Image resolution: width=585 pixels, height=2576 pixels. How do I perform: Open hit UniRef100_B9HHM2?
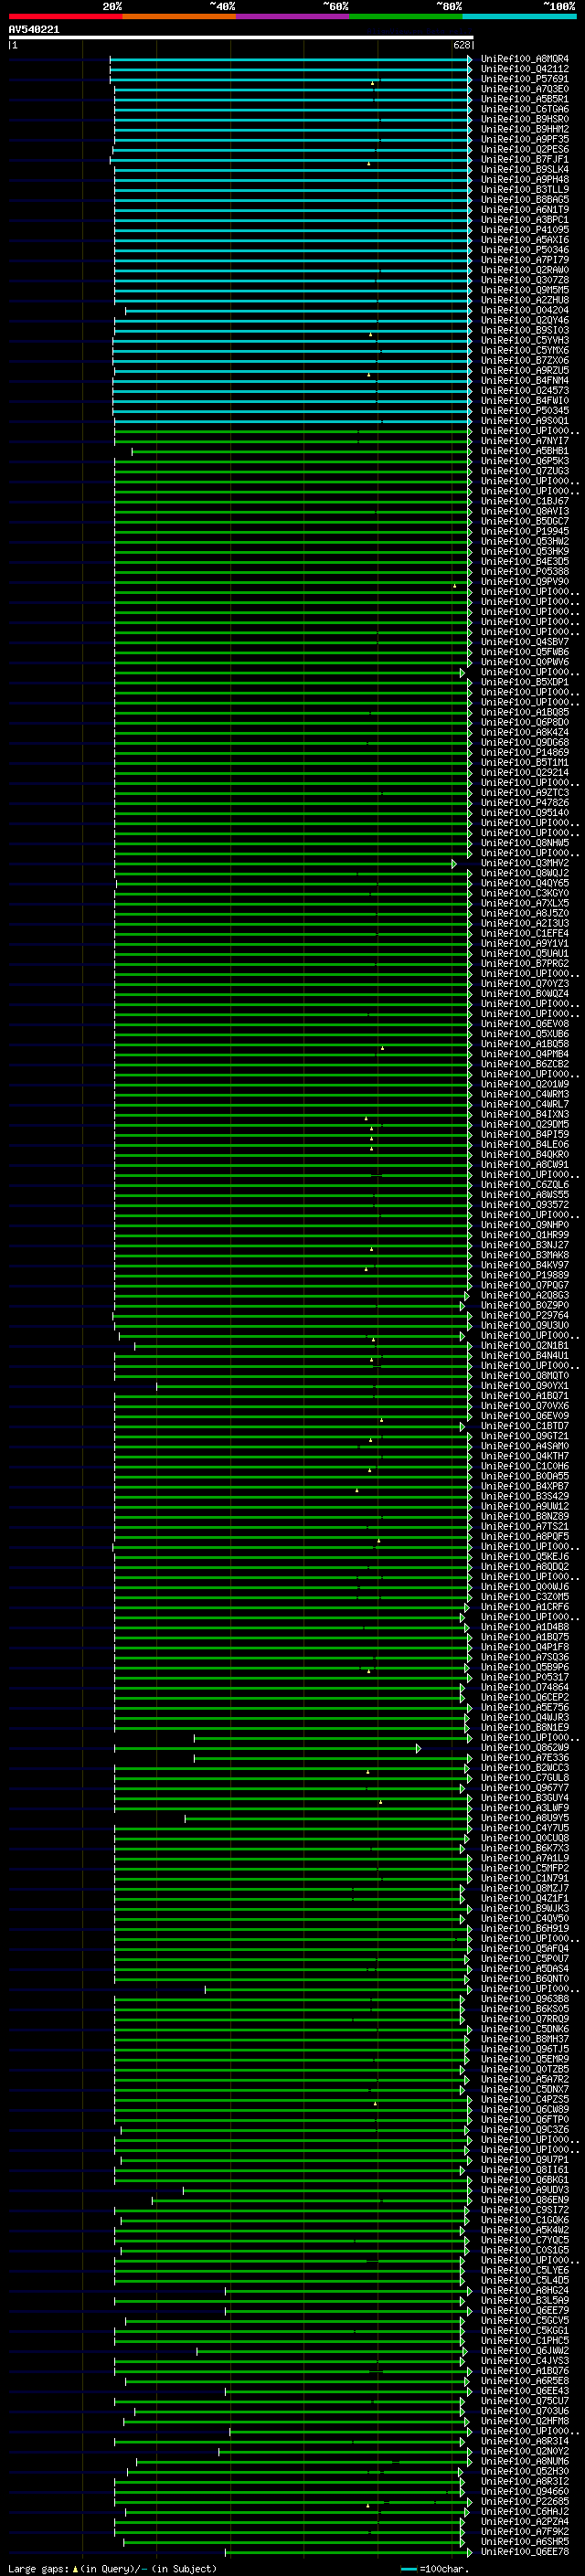point(524,129)
